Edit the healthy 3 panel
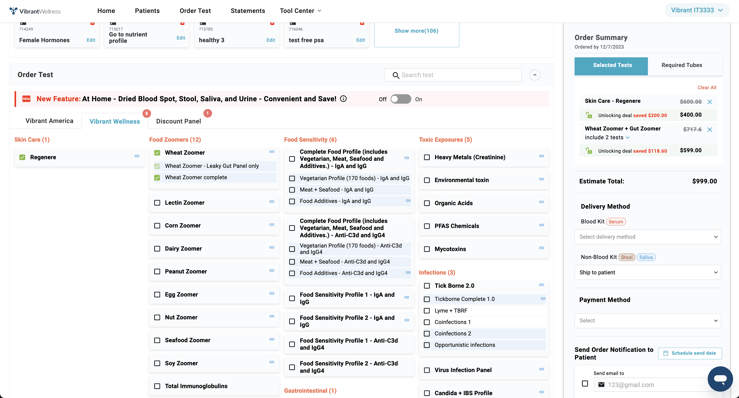Screen dimensions: 739x398 tap(271, 41)
